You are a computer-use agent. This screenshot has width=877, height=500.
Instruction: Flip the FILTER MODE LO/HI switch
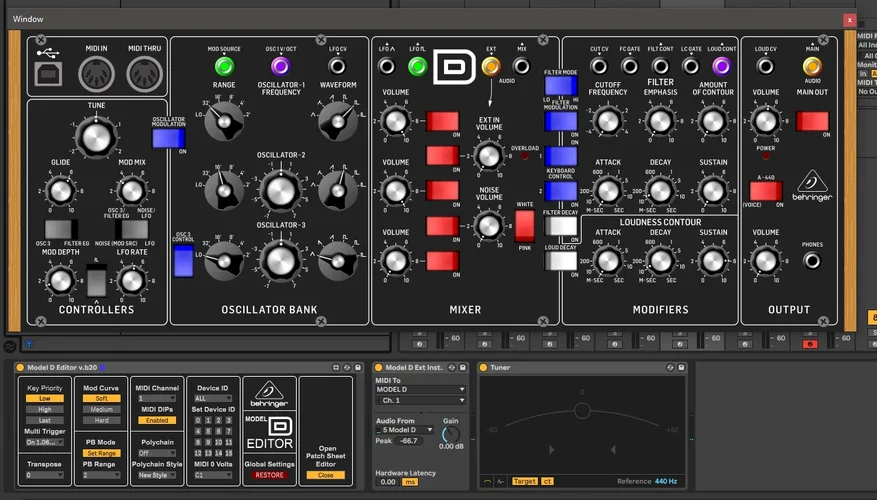[560, 86]
